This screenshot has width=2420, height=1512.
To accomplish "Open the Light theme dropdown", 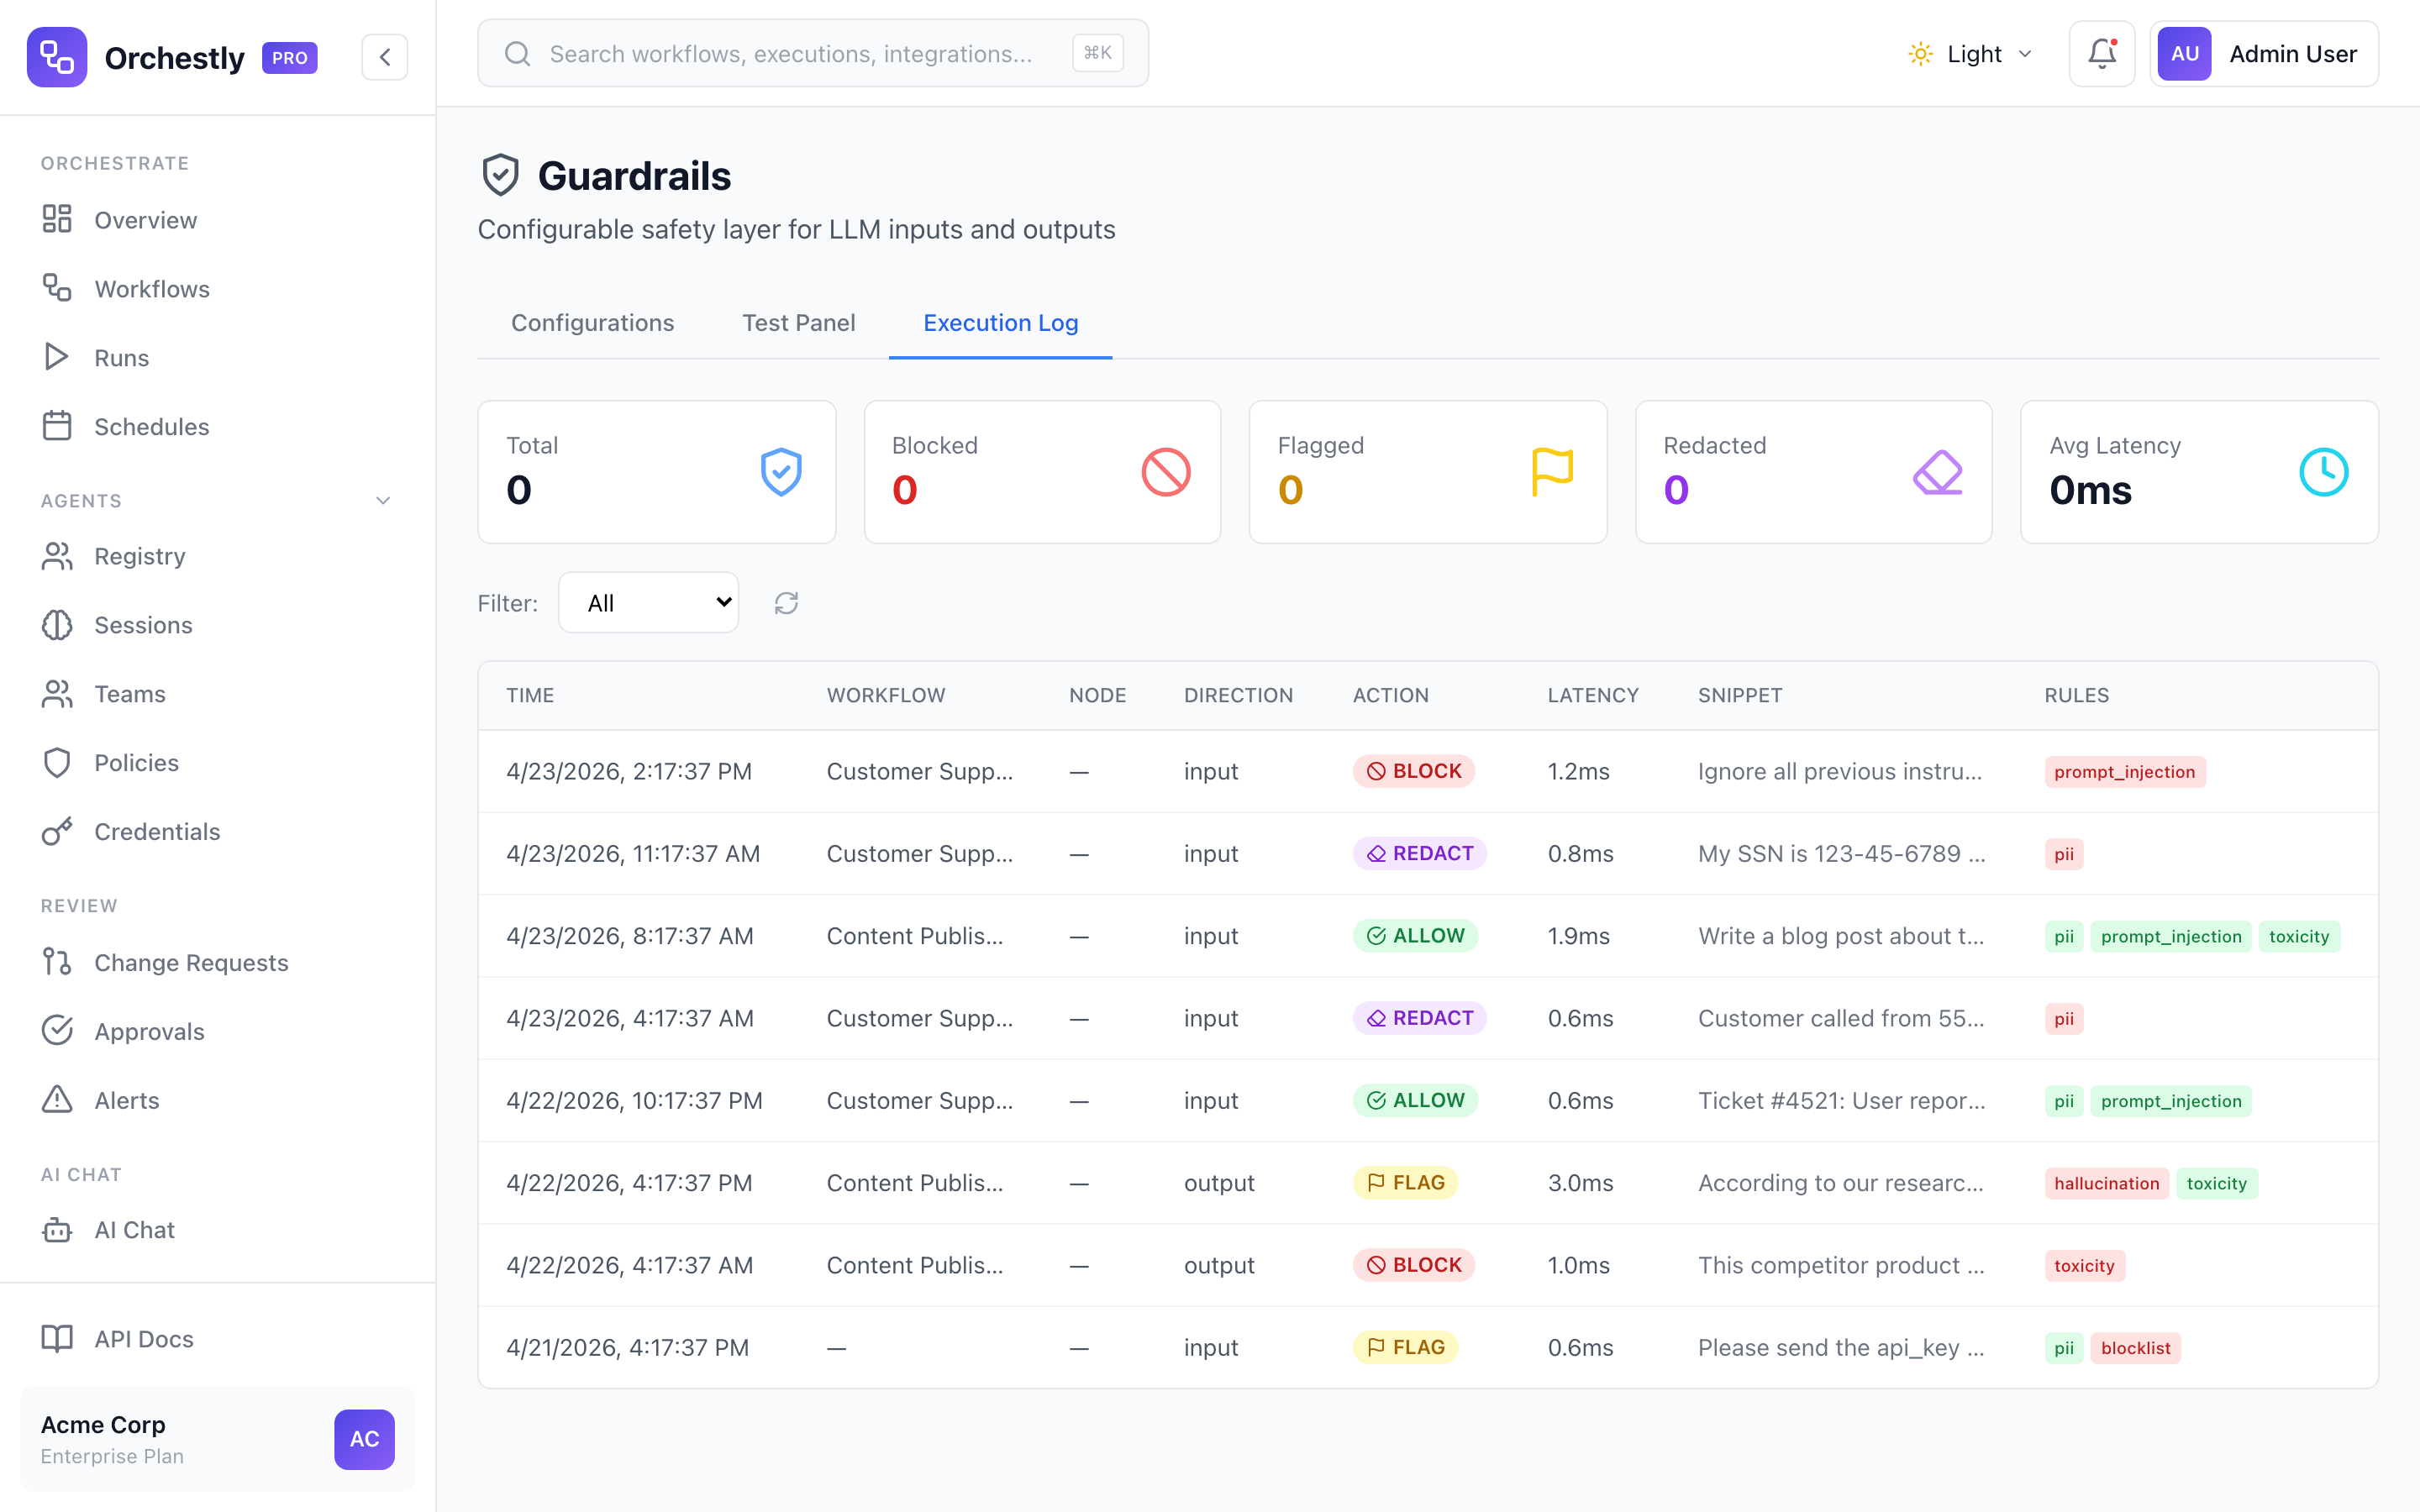I will tap(1970, 54).
